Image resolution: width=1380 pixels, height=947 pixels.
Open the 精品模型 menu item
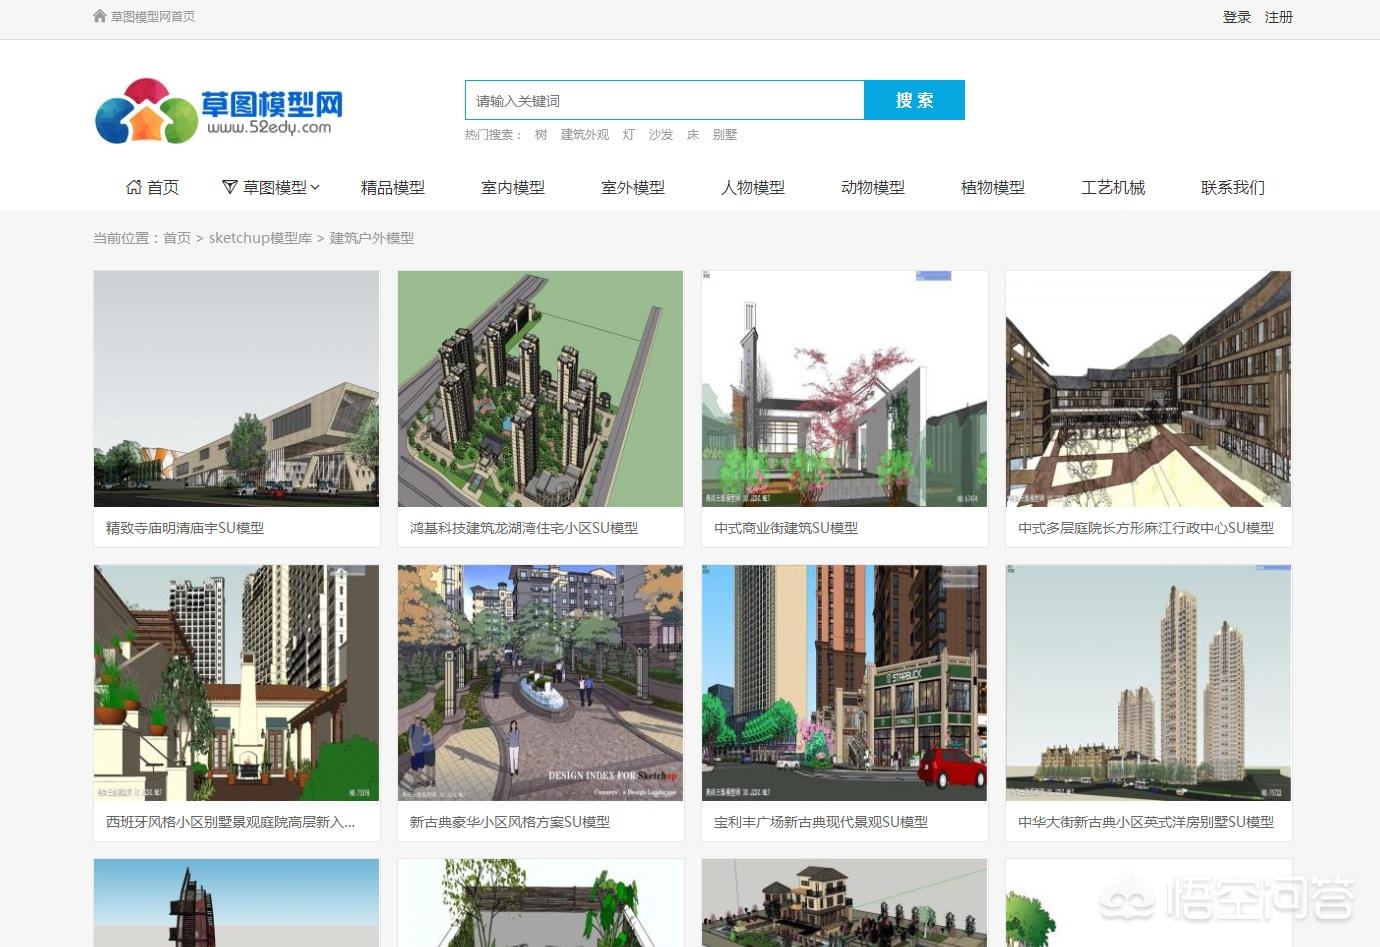pos(393,187)
